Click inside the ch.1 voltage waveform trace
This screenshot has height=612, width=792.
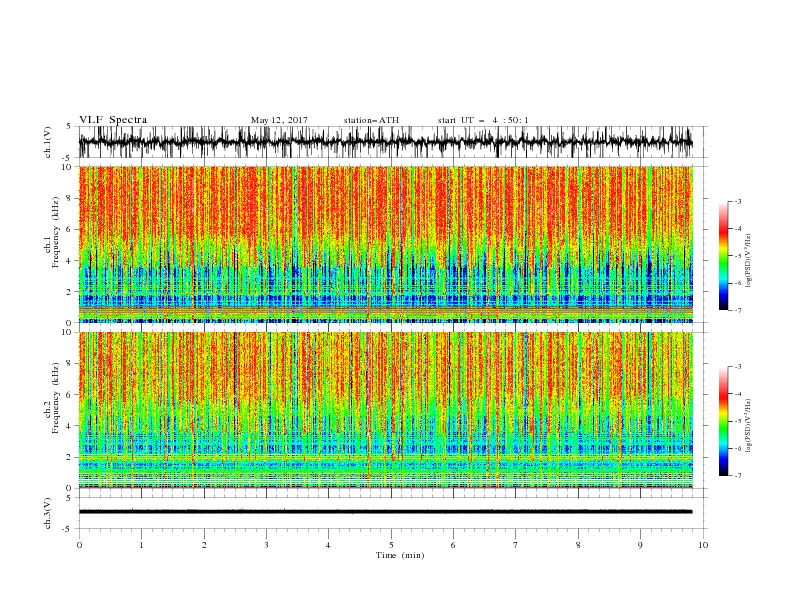[385, 142]
